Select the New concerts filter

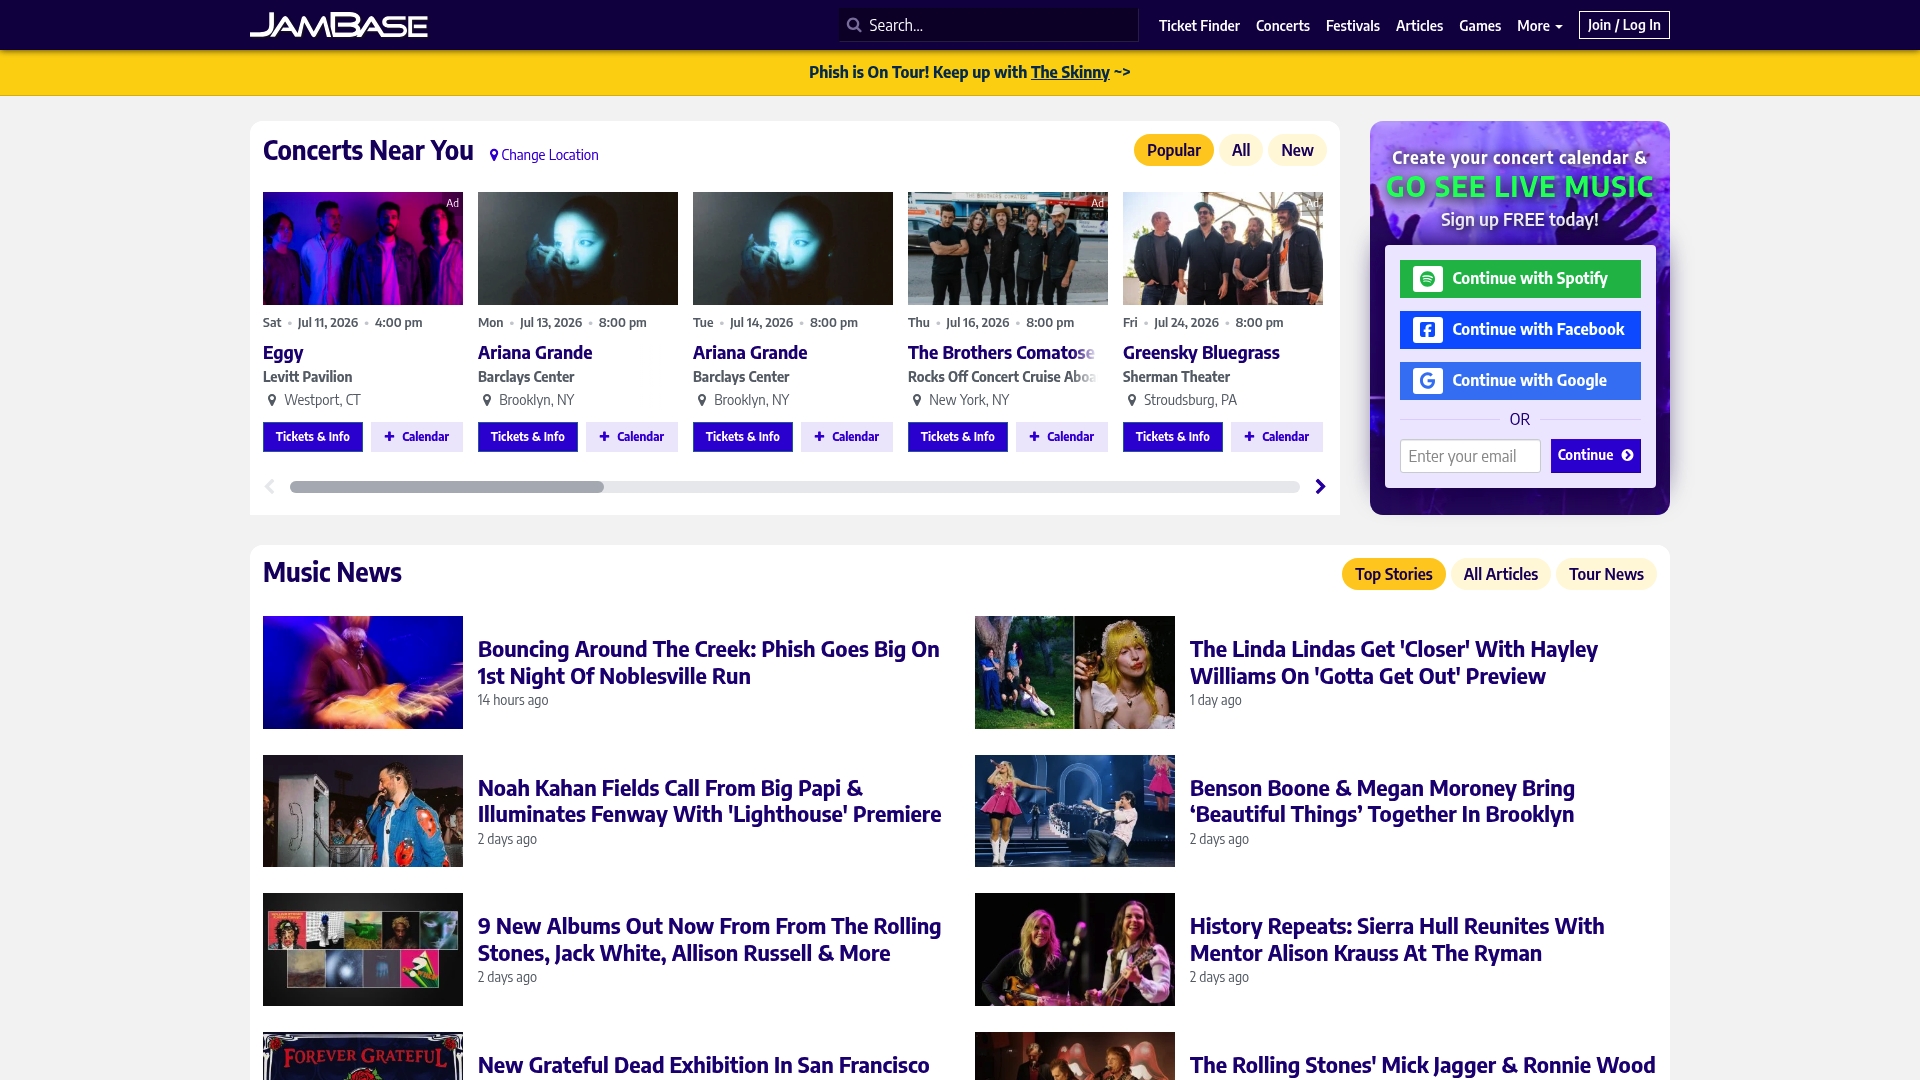pyautogui.click(x=1297, y=150)
